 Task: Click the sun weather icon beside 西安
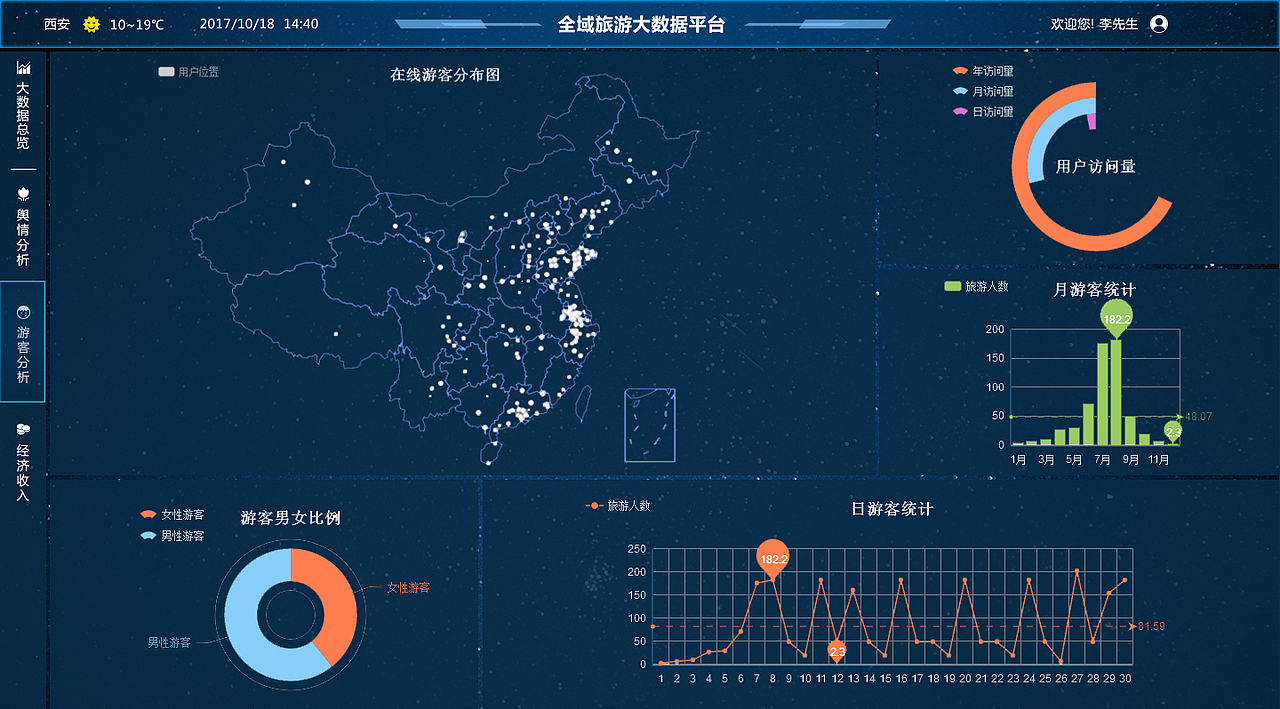90,24
